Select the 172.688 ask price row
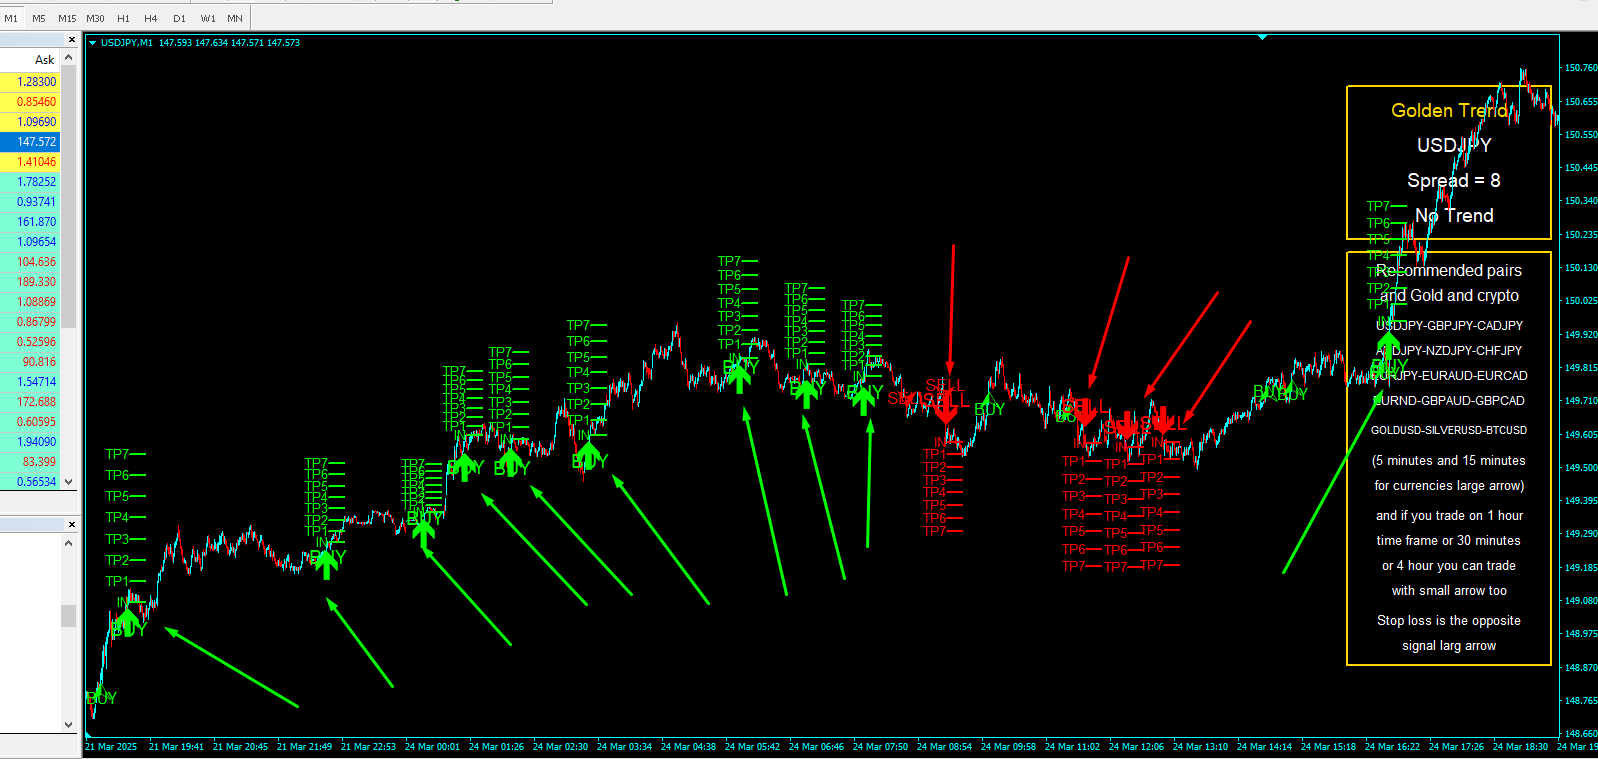Viewport: 1598px width, 759px height. click(x=30, y=402)
